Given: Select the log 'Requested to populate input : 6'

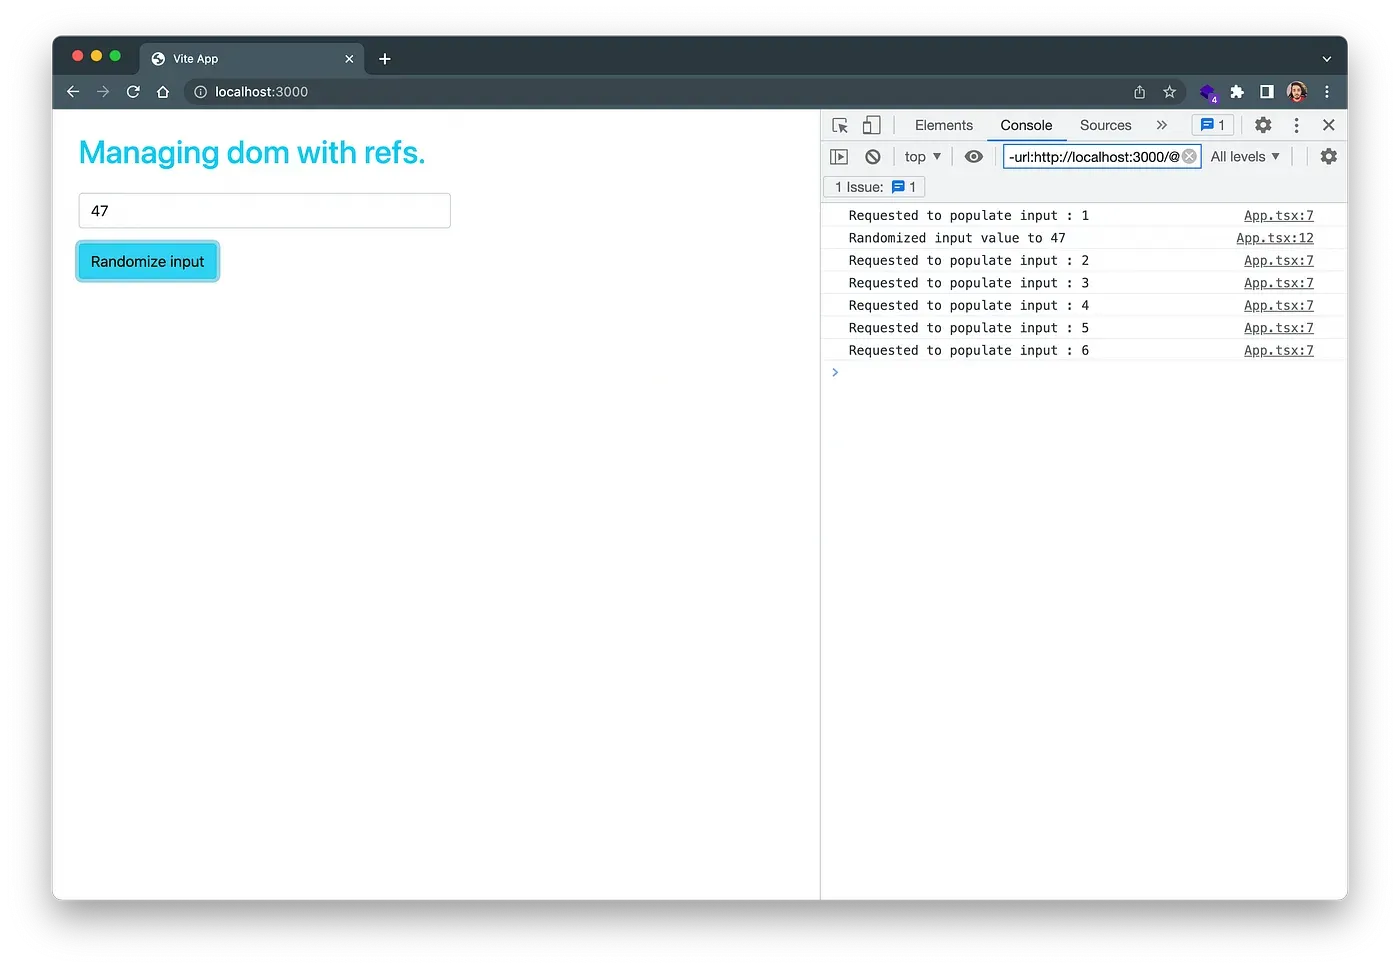Looking at the screenshot, I should coord(968,351).
